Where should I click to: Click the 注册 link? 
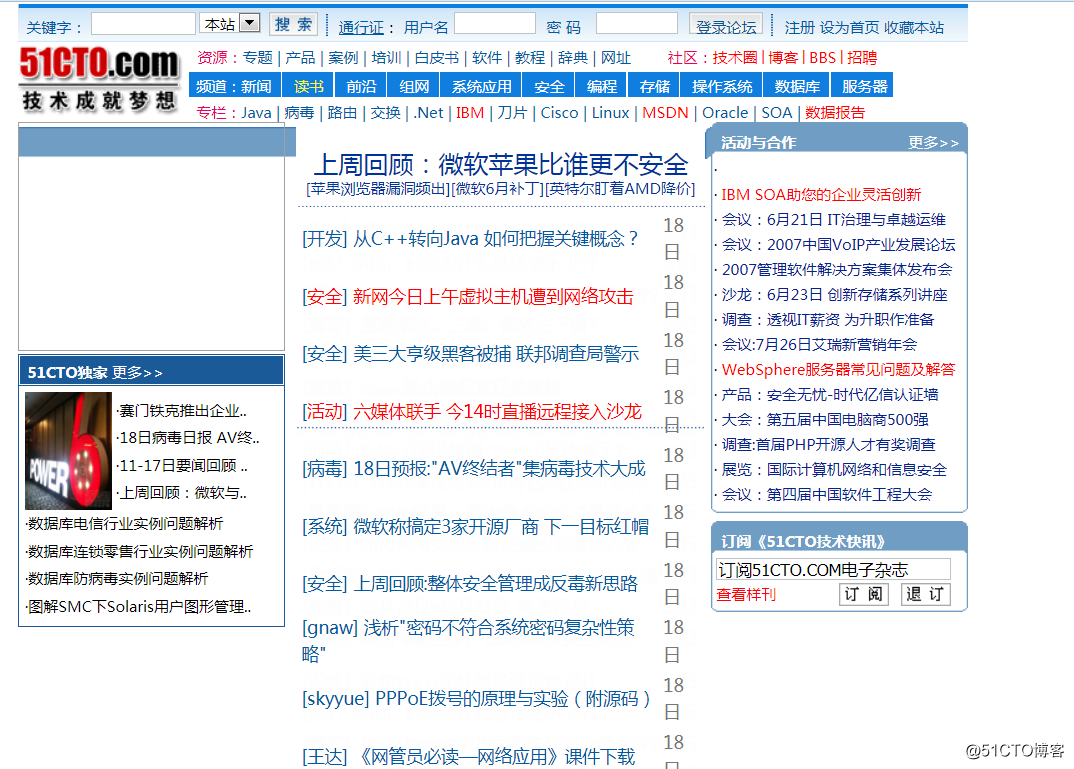799,27
